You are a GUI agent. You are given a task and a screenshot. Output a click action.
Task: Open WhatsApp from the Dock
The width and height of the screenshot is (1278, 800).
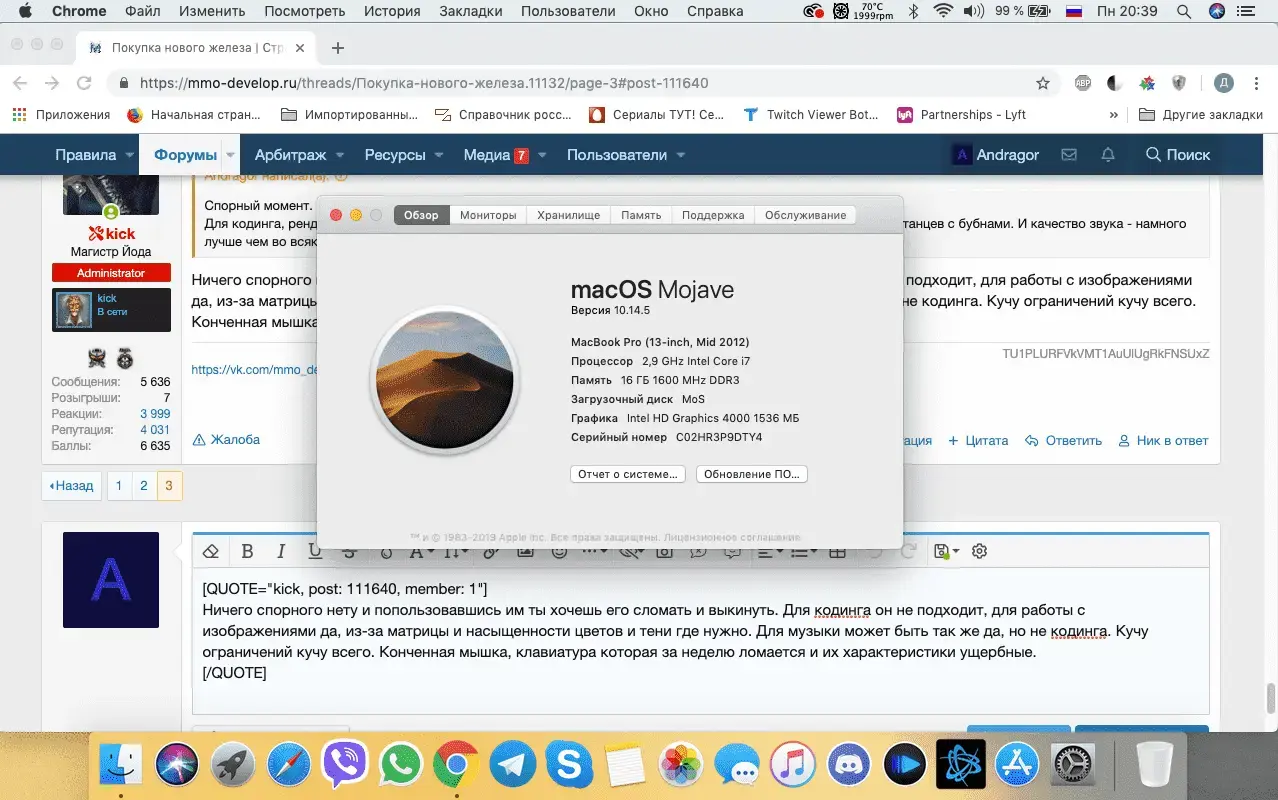401,765
